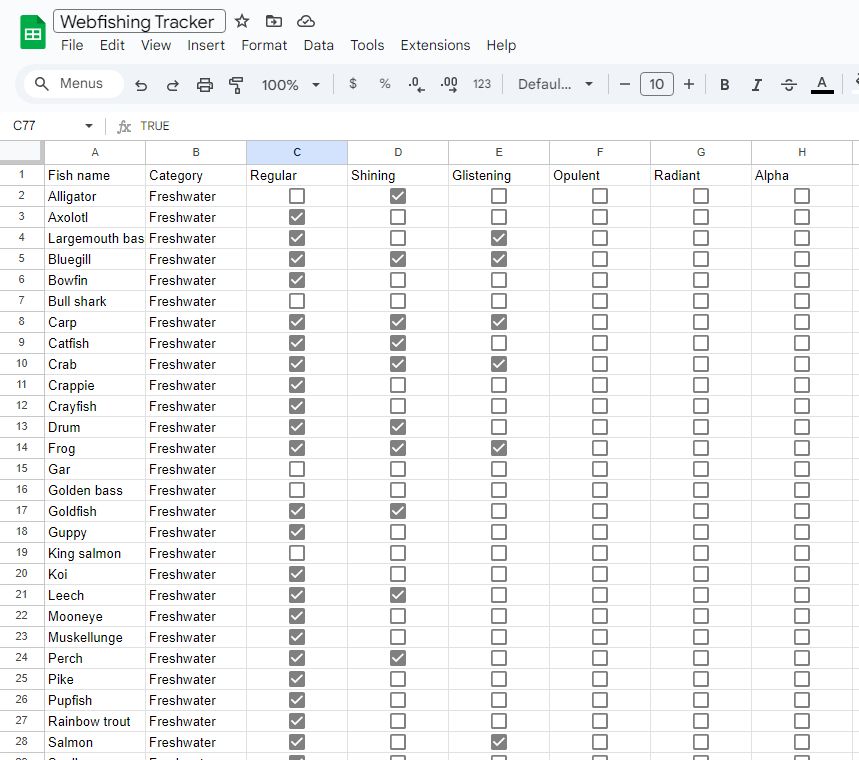Format as percent
This screenshot has height=760, width=859.
click(x=385, y=83)
